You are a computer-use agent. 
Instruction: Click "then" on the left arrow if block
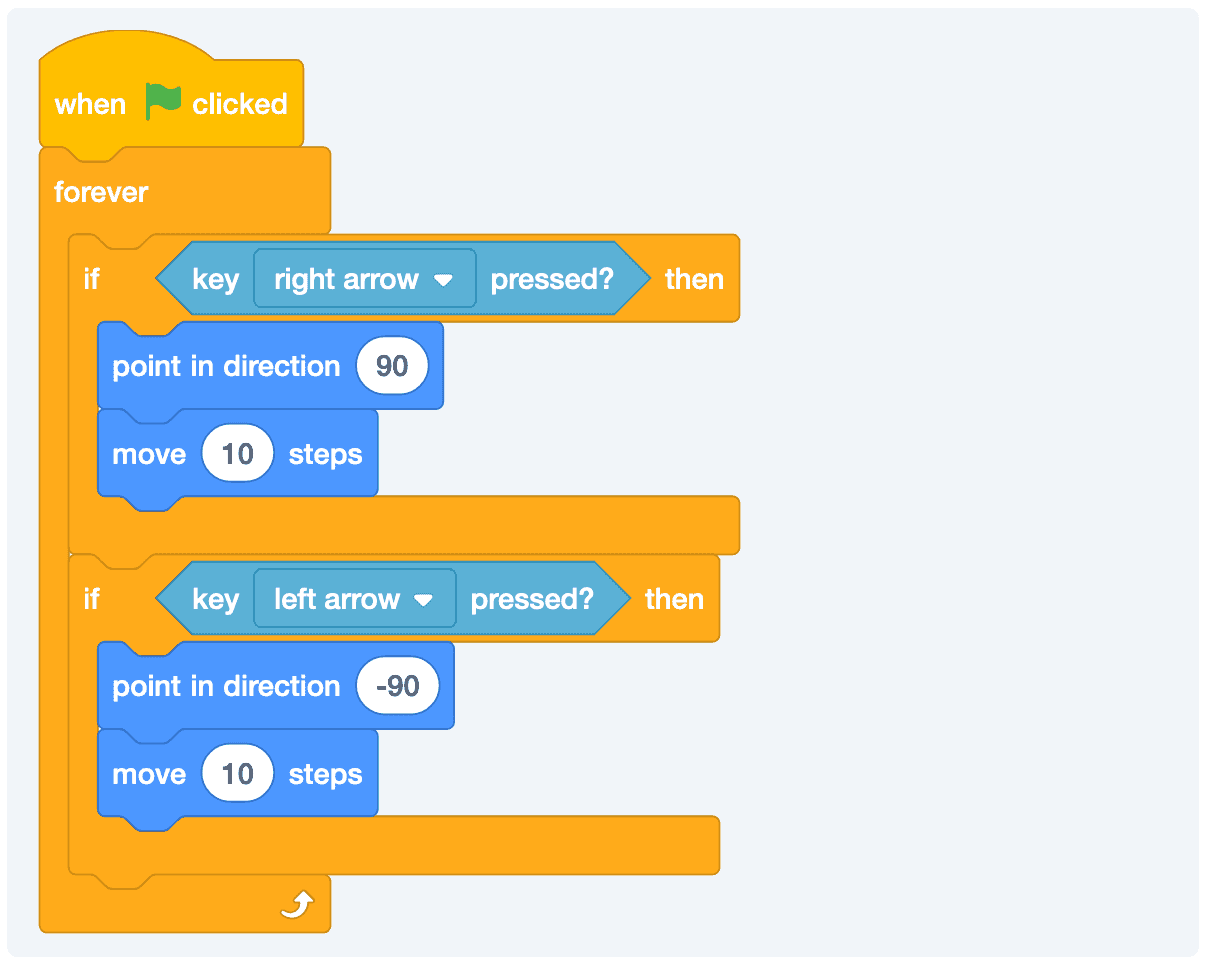pyautogui.click(x=674, y=599)
